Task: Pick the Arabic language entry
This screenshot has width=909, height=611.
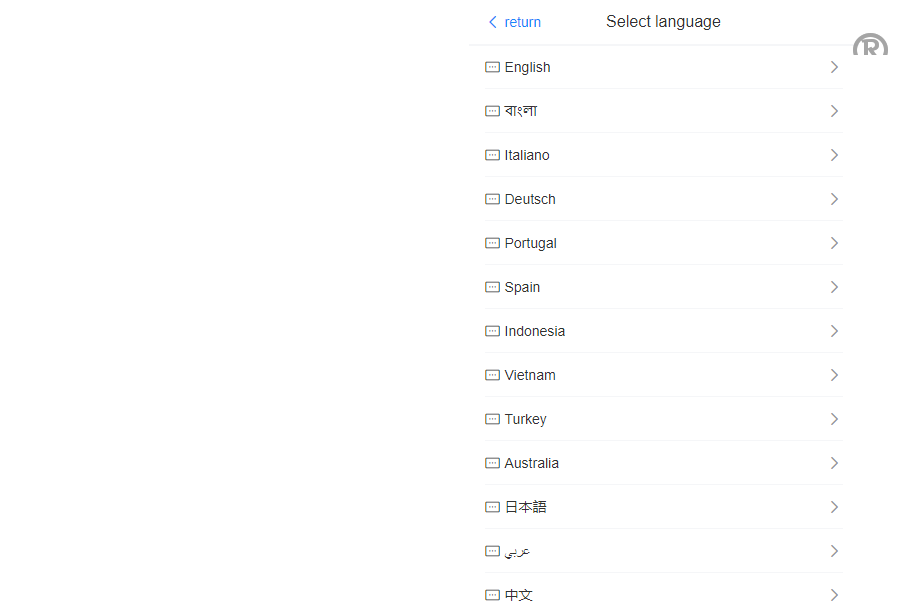Action: (x=517, y=551)
